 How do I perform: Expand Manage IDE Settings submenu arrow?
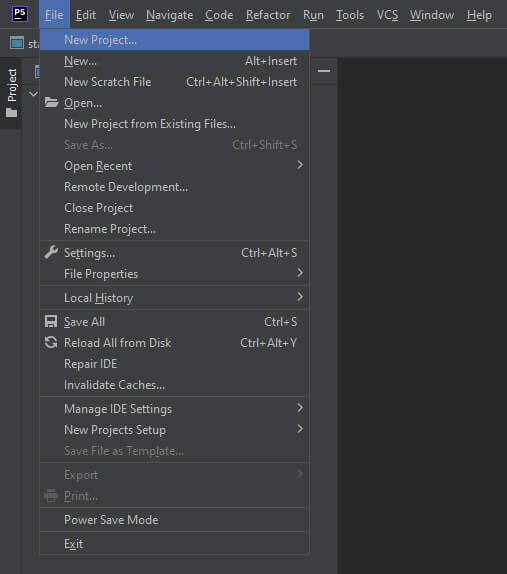pos(300,408)
